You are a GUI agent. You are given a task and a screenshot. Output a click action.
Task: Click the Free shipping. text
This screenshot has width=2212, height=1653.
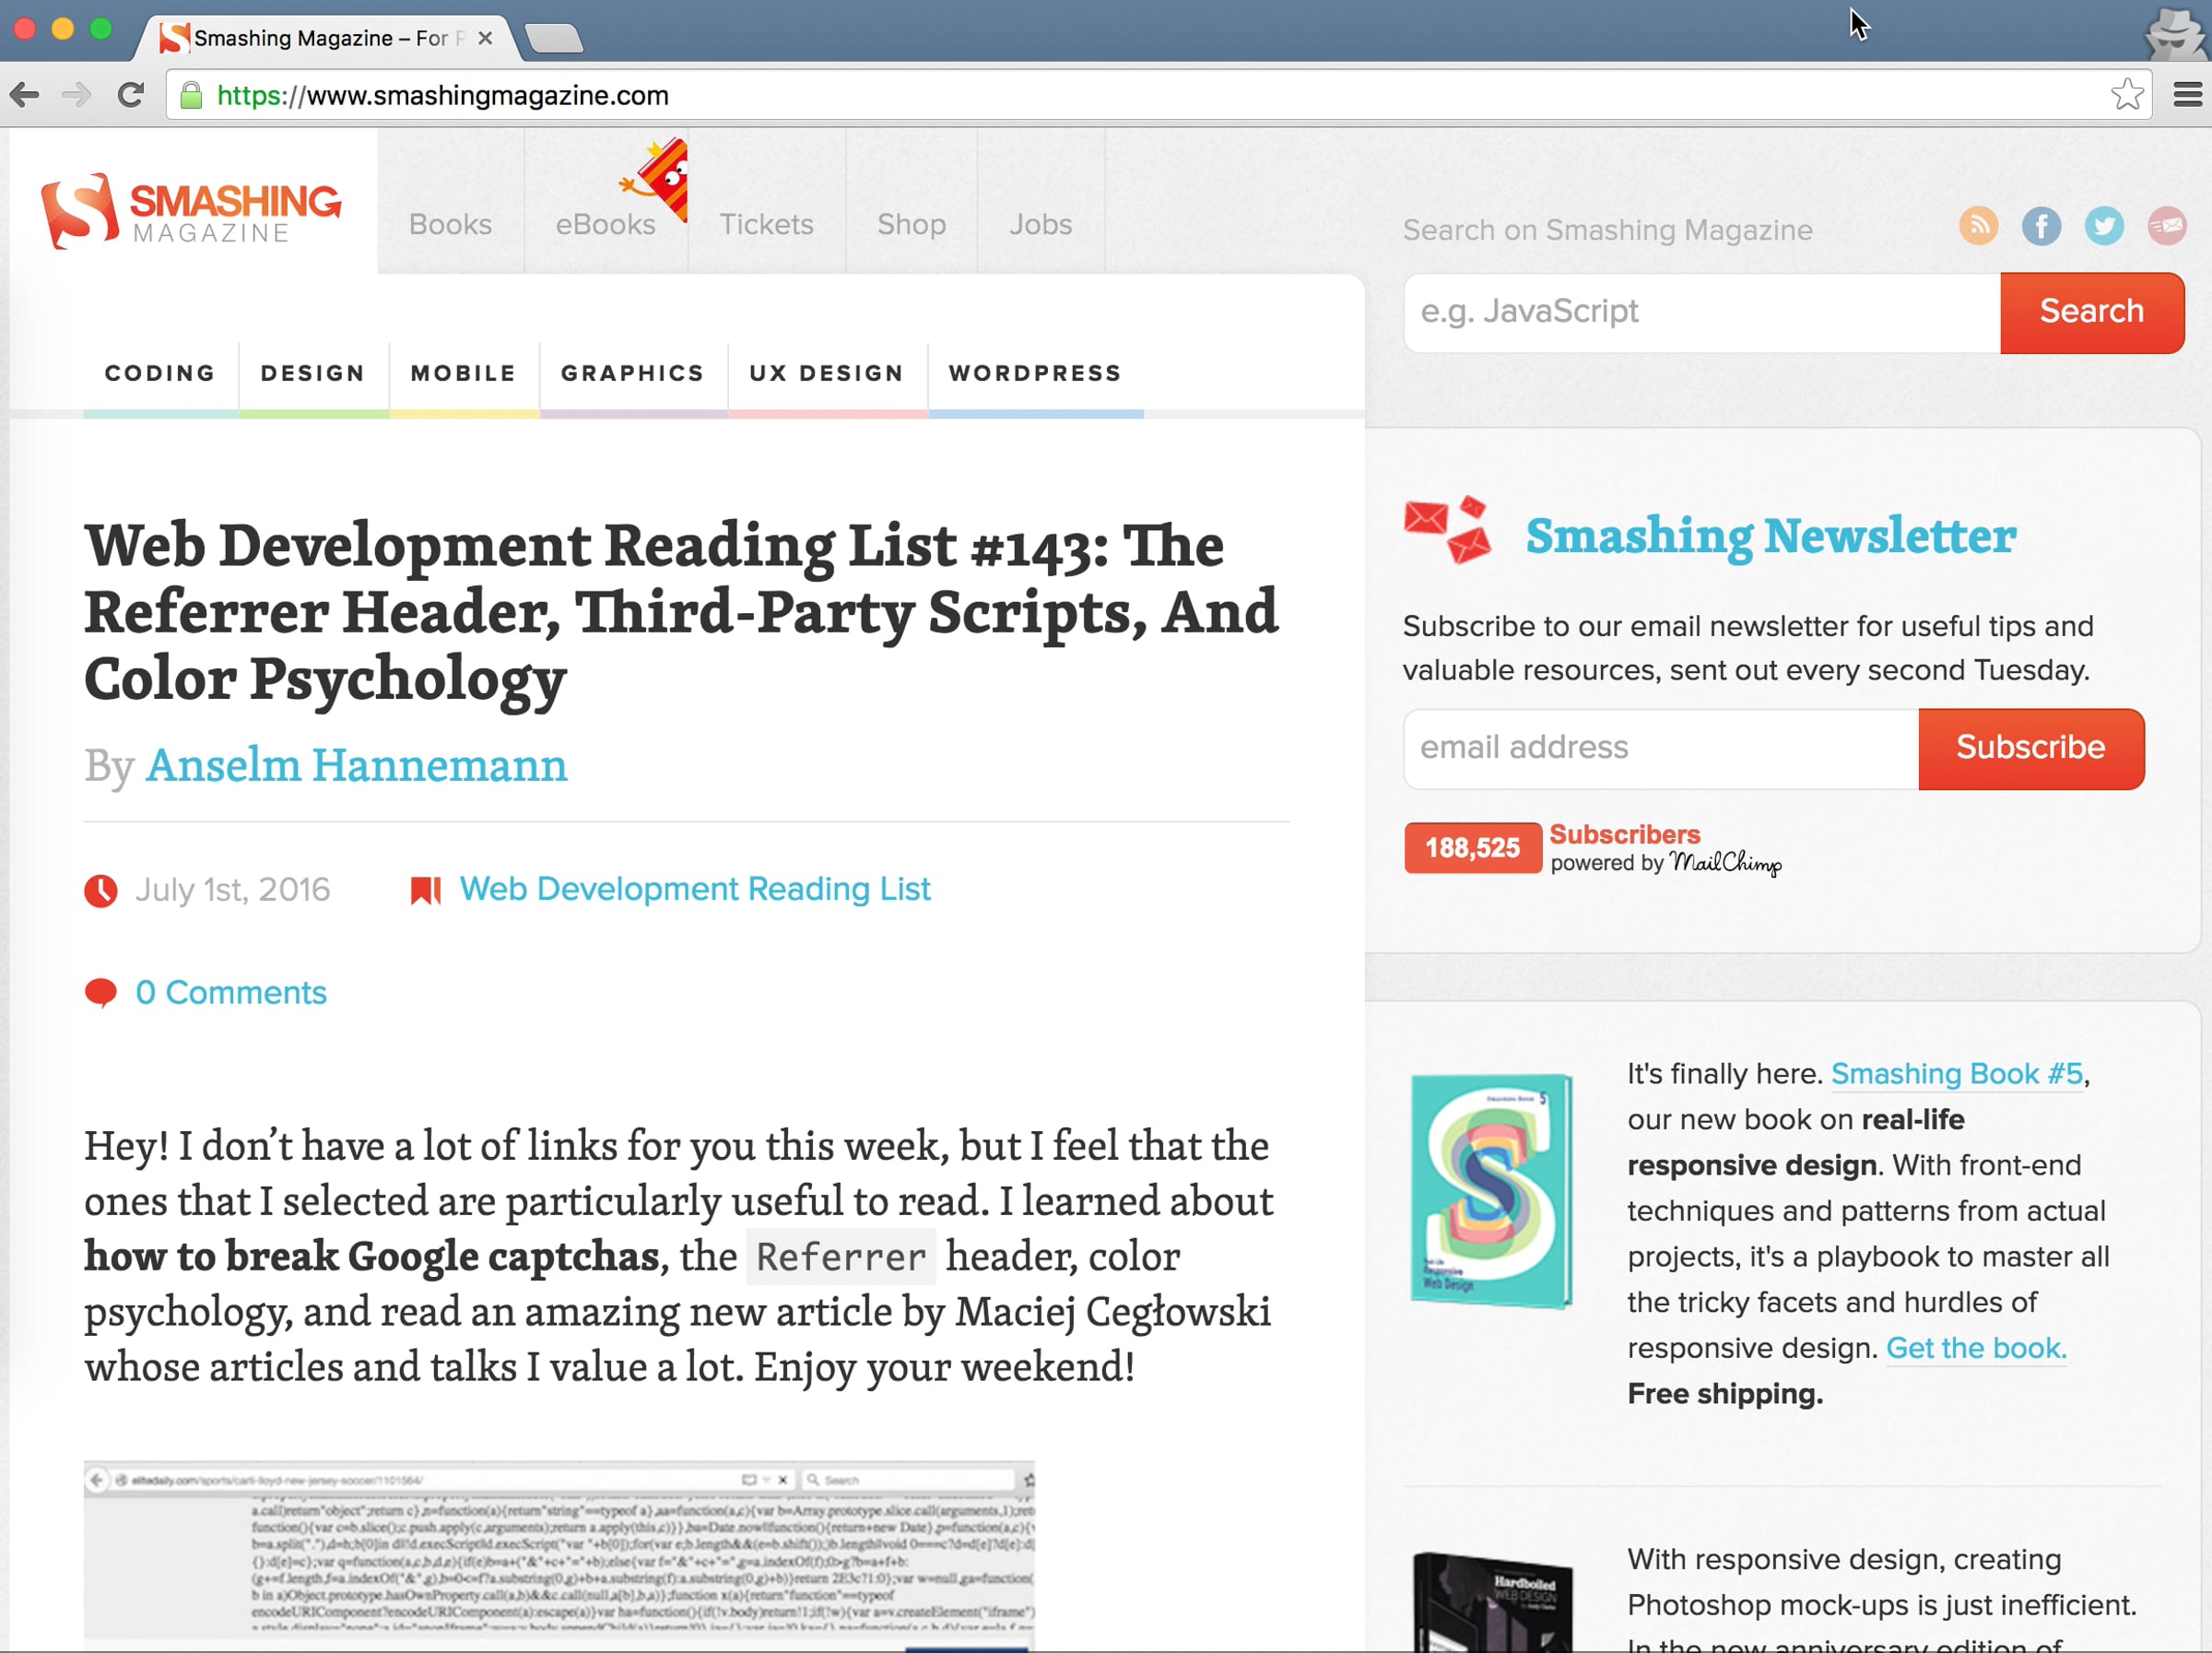tap(1725, 1394)
